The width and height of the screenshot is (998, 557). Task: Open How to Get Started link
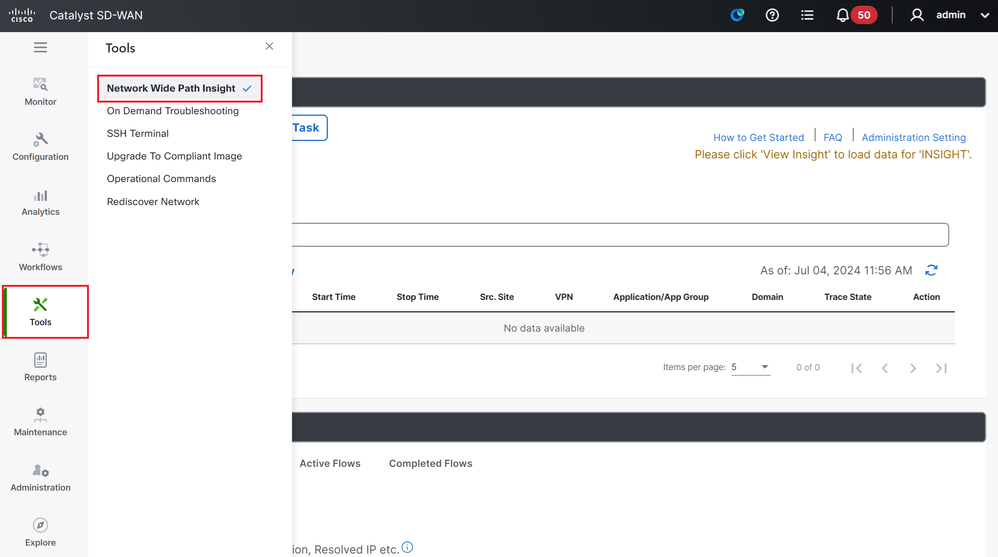[x=758, y=137]
